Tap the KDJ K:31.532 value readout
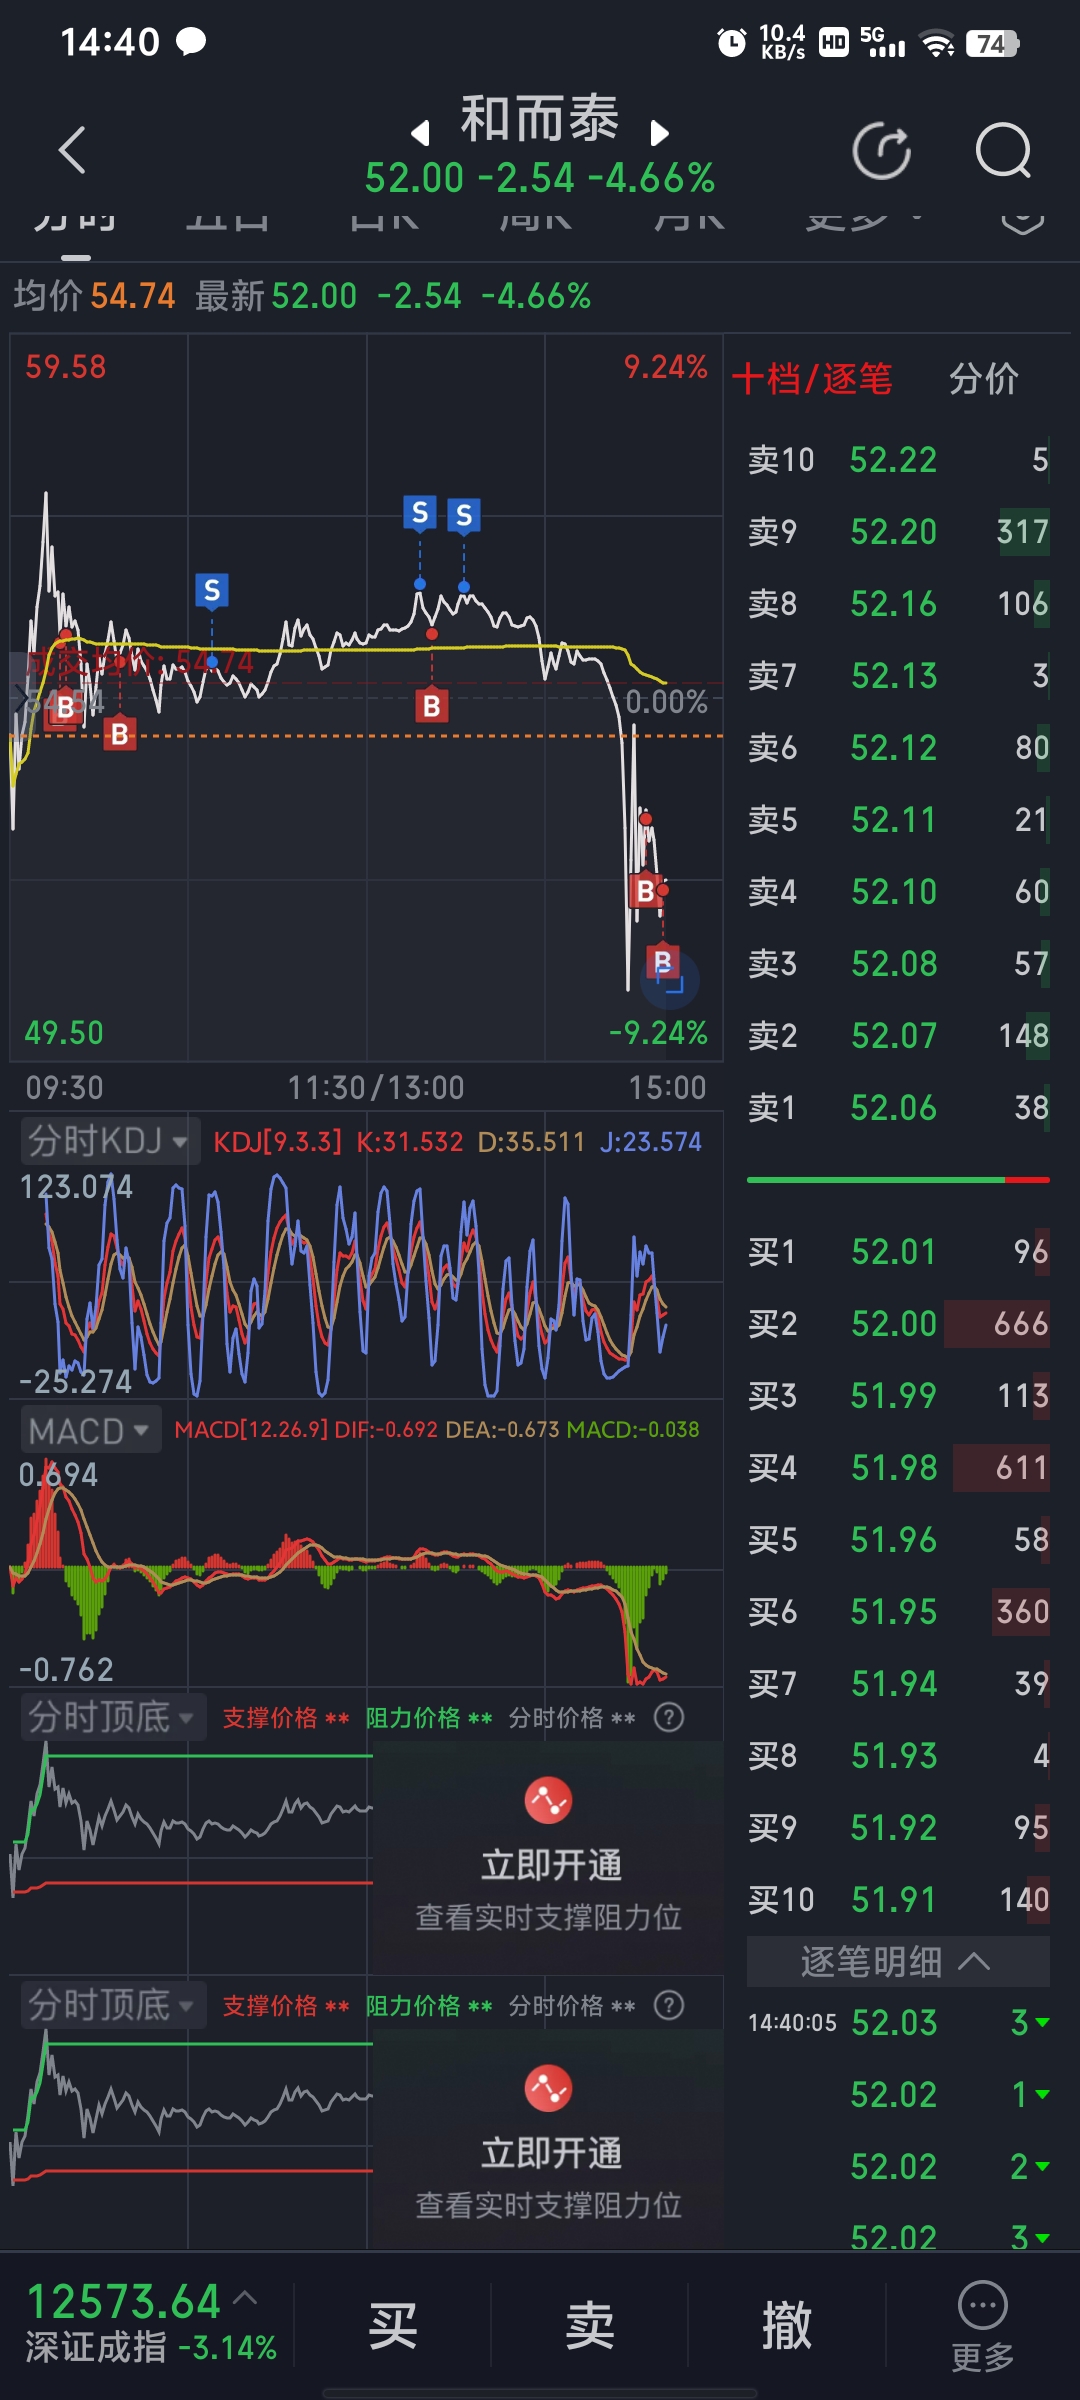1080x2400 pixels. point(410,1142)
